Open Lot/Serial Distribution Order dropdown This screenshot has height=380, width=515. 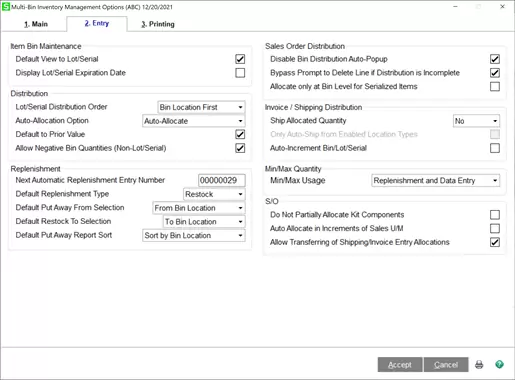[201, 107]
